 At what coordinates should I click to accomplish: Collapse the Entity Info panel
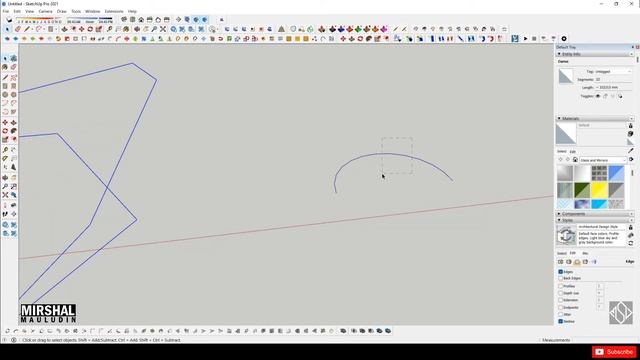click(559, 54)
